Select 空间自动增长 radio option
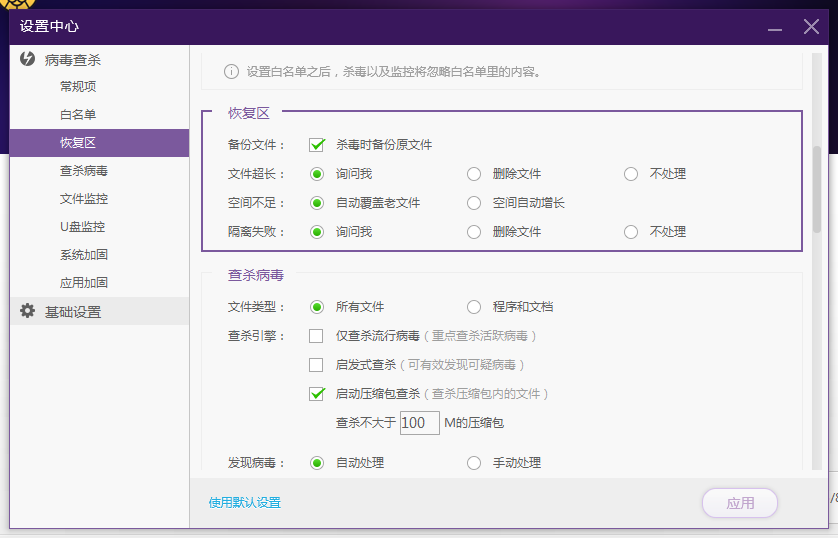This screenshot has height=538, width=838. [x=474, y=203]
